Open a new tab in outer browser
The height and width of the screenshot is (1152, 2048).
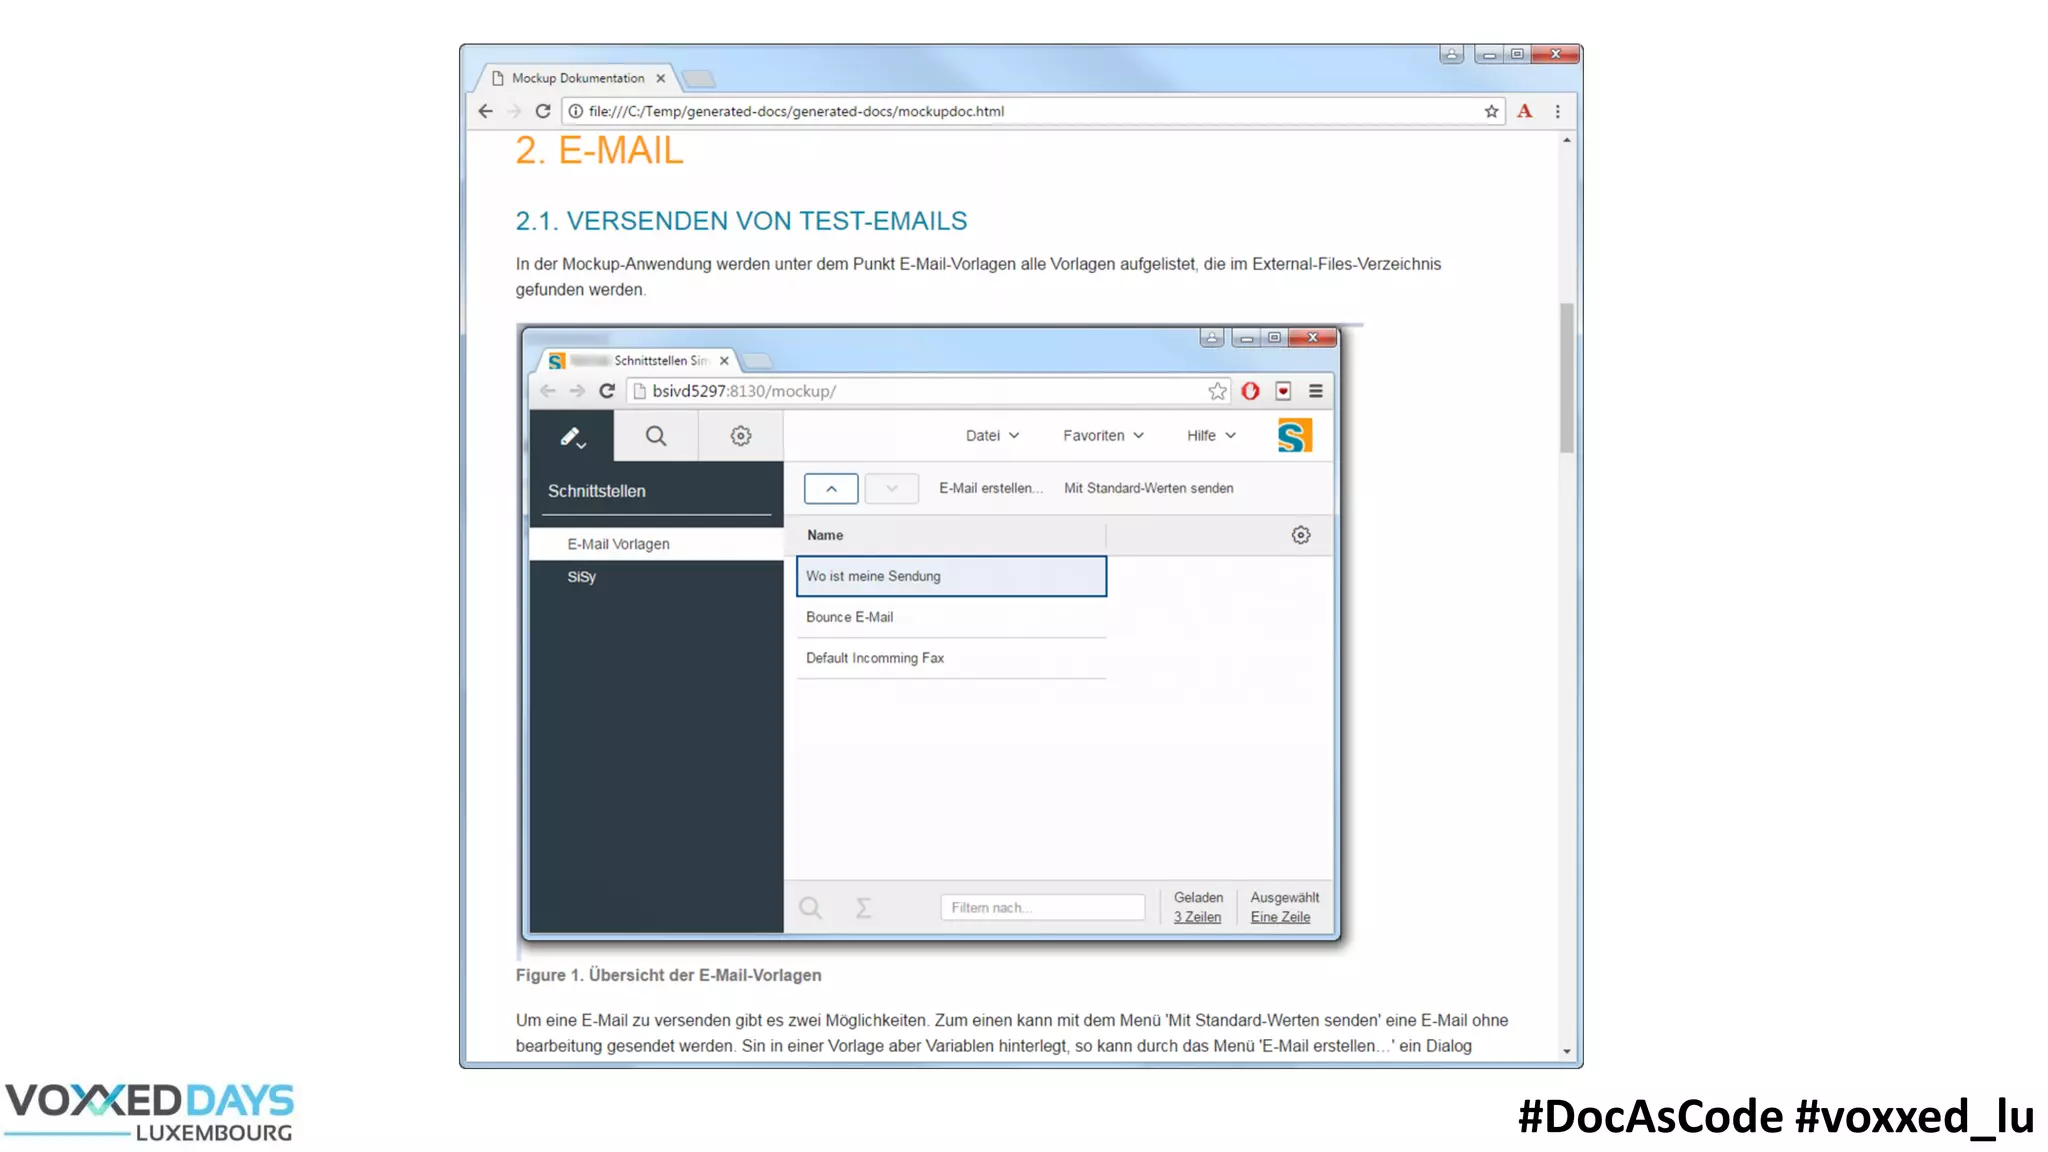[699, 79]
